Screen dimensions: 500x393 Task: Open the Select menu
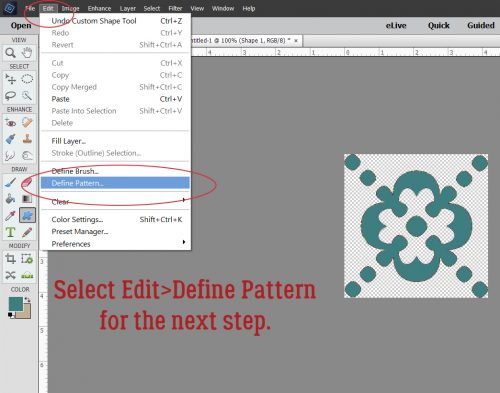(152, 8)
